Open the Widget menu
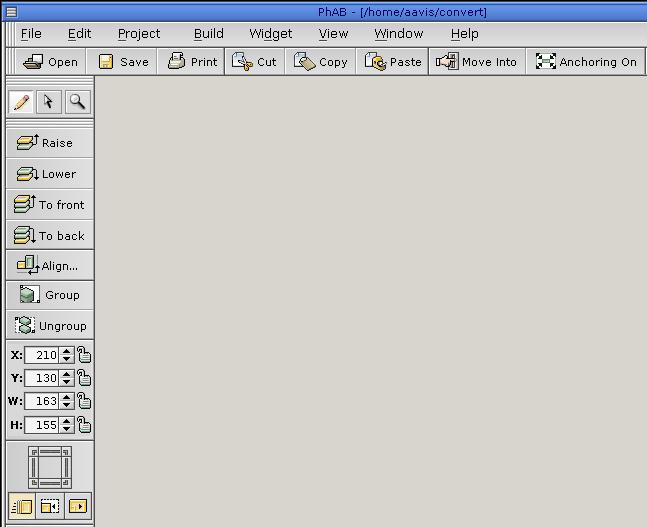This screenshot has width=647, height=527. 270,33
